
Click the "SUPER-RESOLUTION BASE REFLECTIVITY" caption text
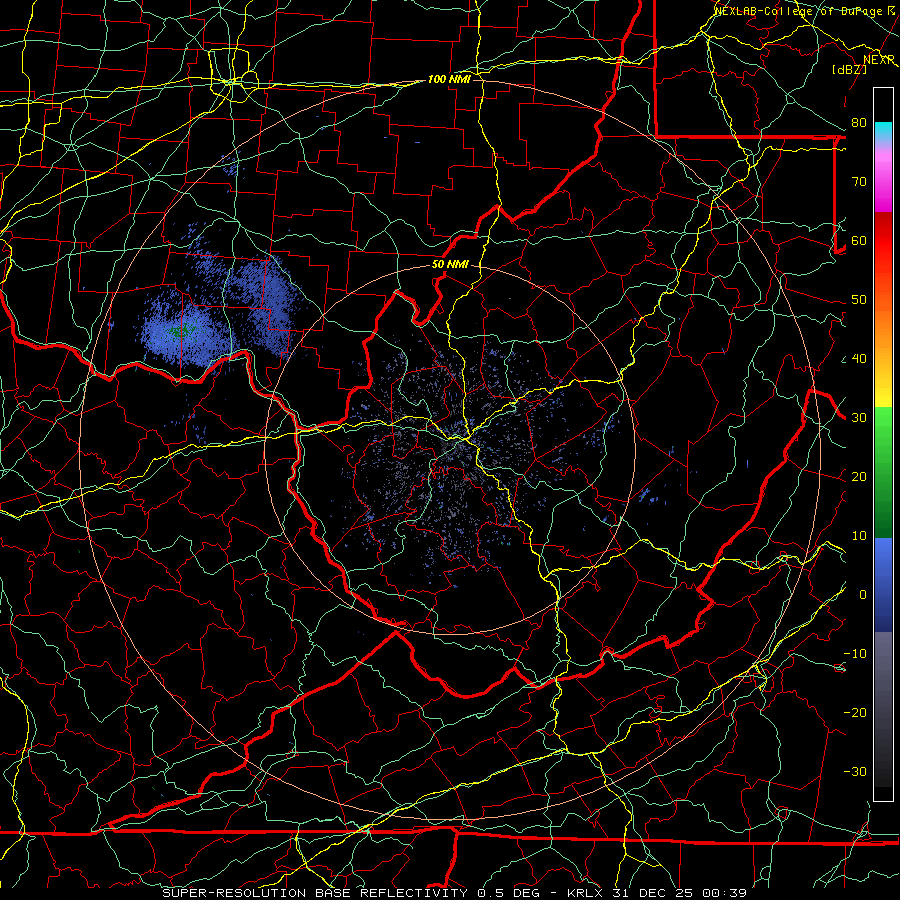pos(315,893)
